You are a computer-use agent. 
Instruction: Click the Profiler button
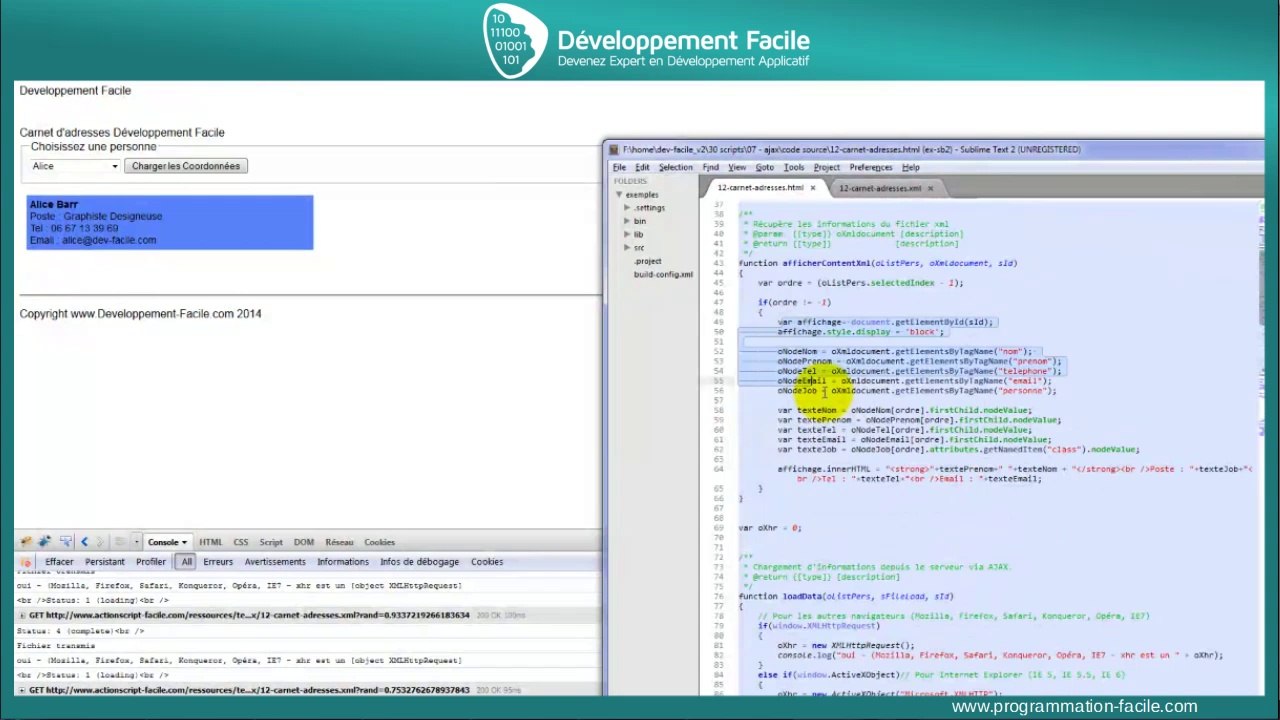click(151, 562)
